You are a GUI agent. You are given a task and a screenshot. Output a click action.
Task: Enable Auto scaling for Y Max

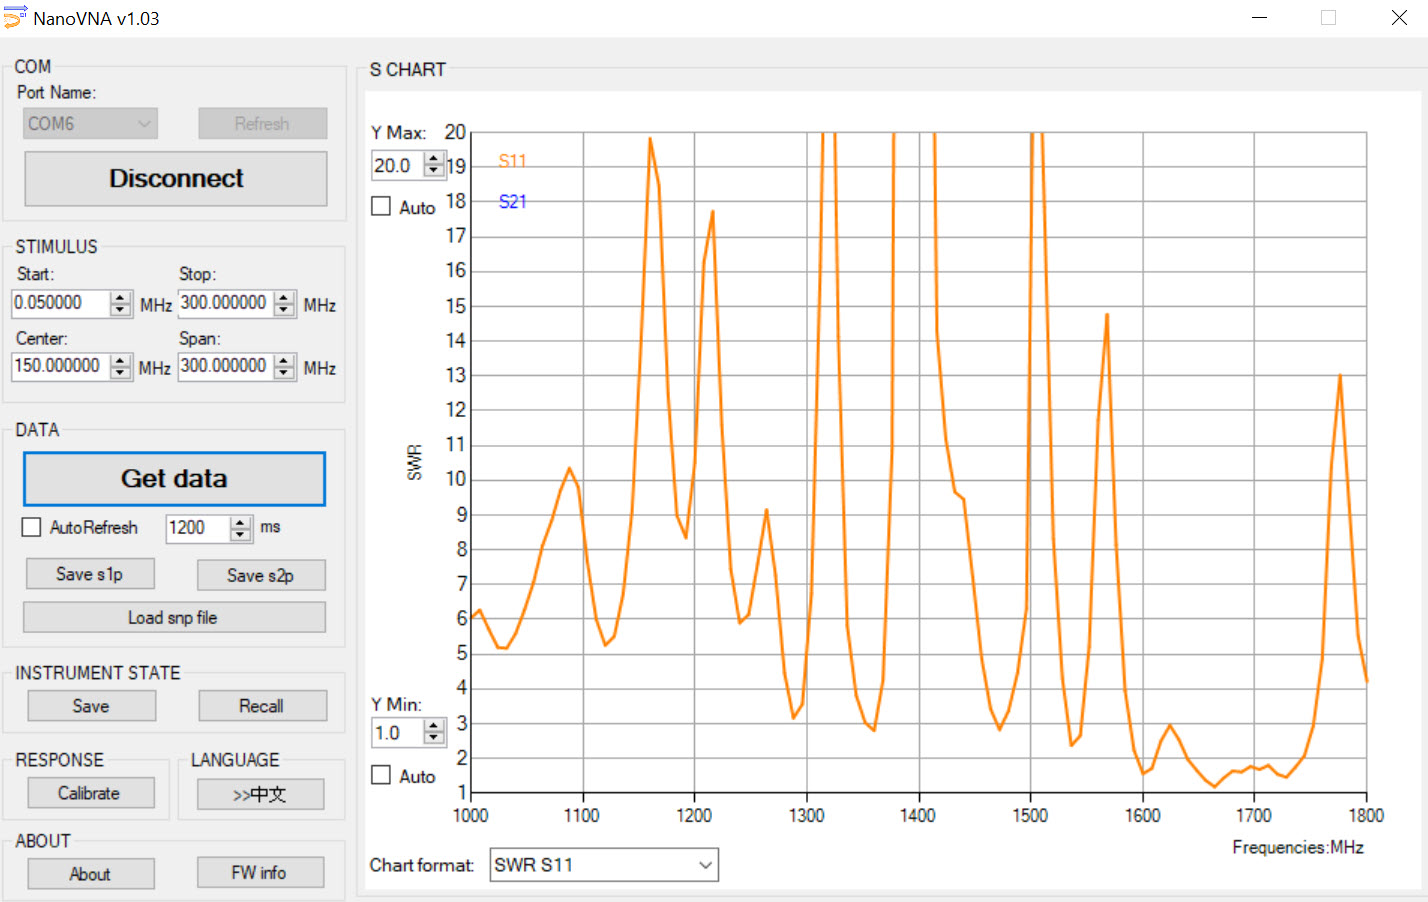click(x=380, y=206)
